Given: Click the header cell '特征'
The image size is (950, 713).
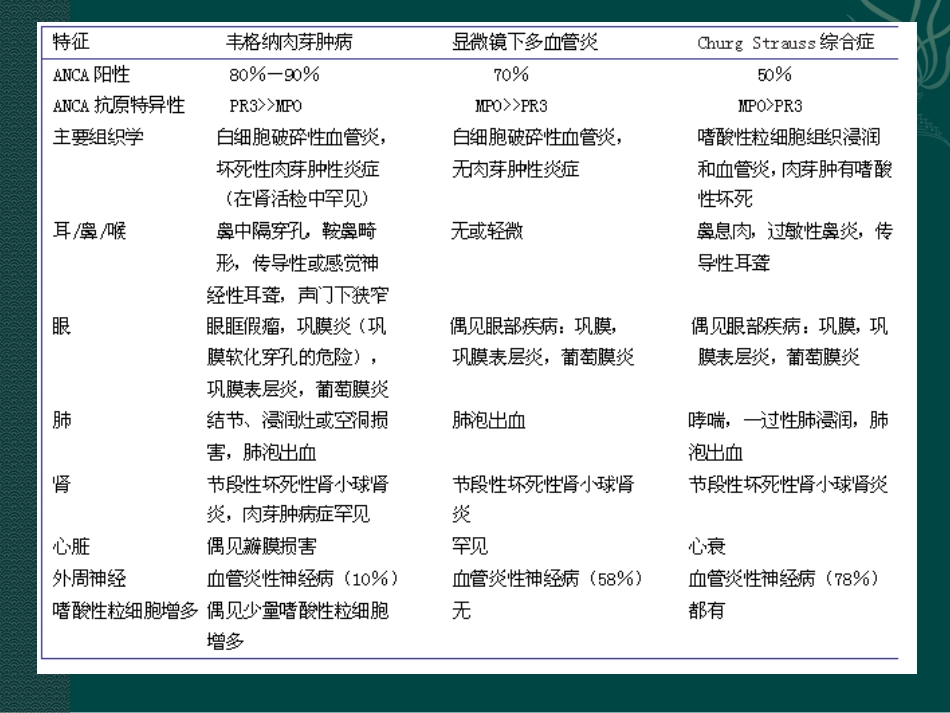Looking at the screenshot, I should coord(71,42).
